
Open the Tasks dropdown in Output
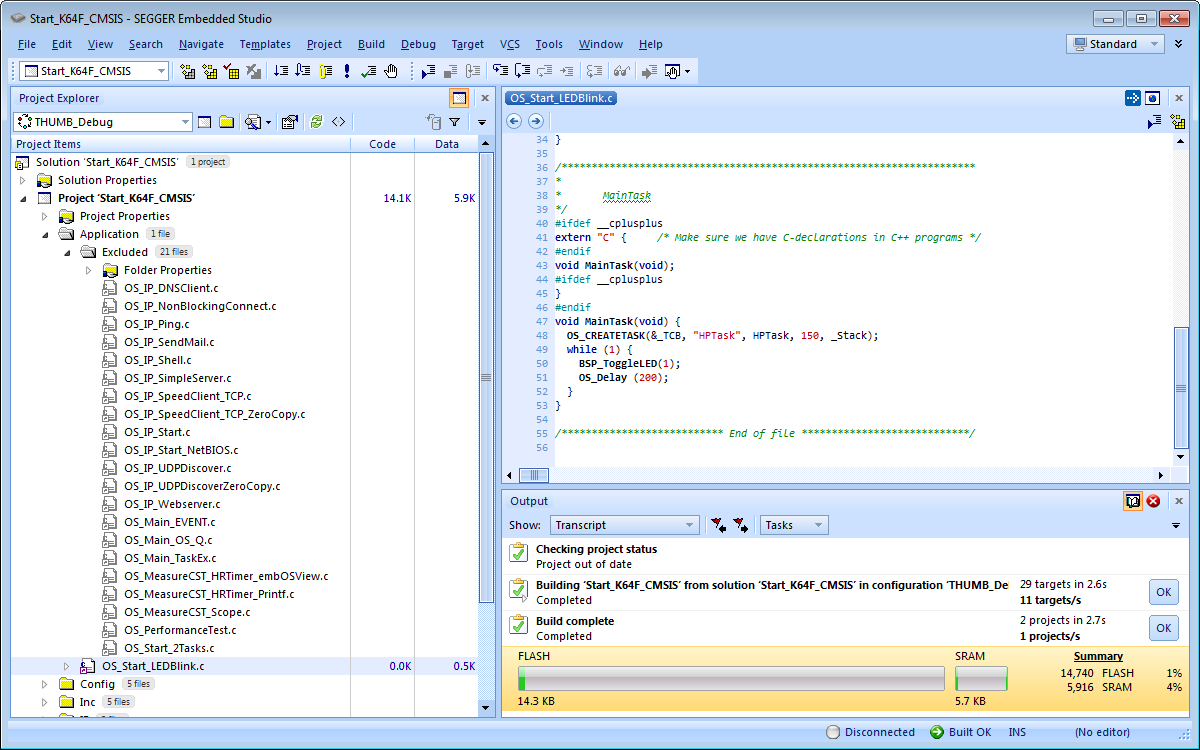pos(794,525)
